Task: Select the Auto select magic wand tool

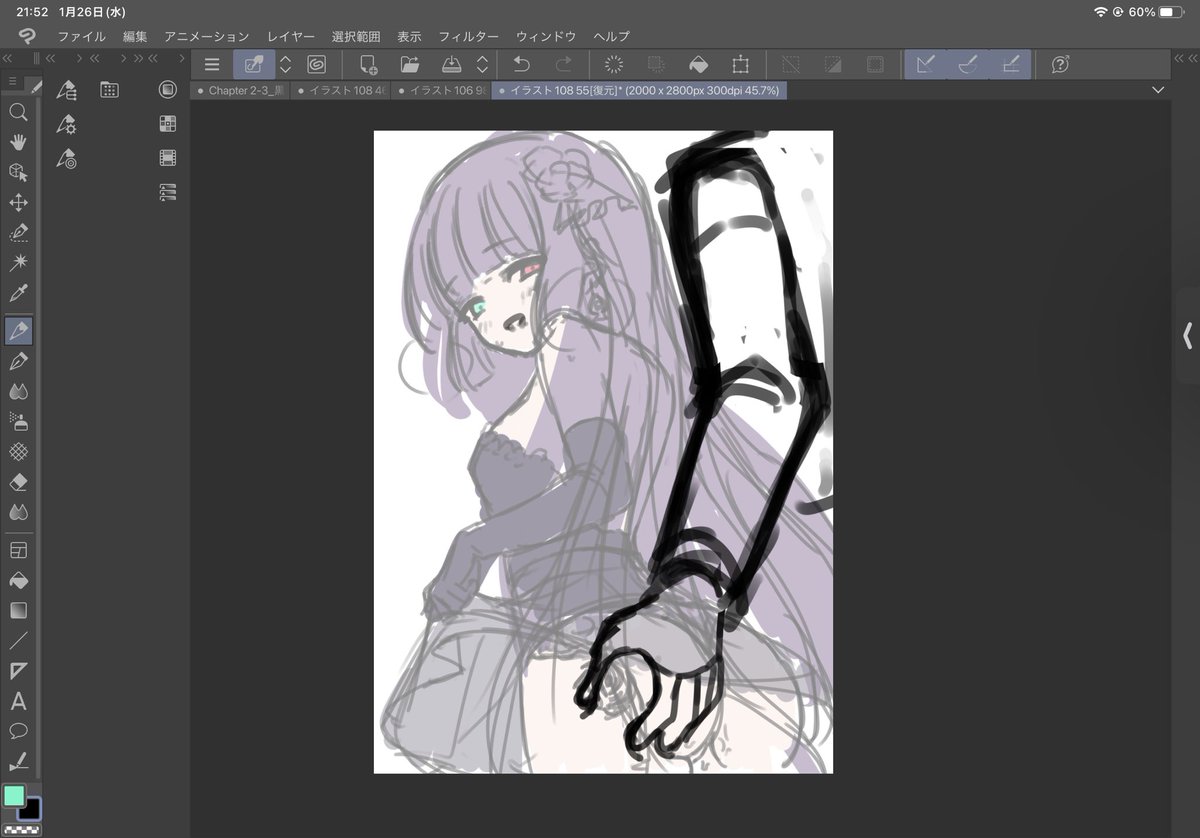Action: coord(18,263)
